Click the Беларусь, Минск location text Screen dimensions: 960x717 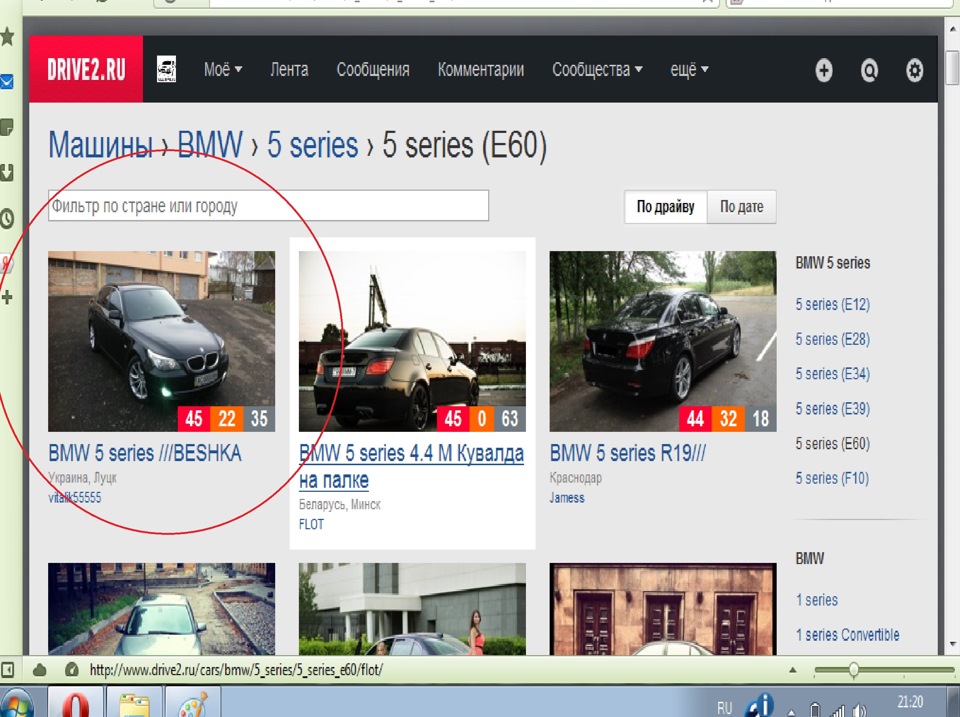tap(340, 505)
